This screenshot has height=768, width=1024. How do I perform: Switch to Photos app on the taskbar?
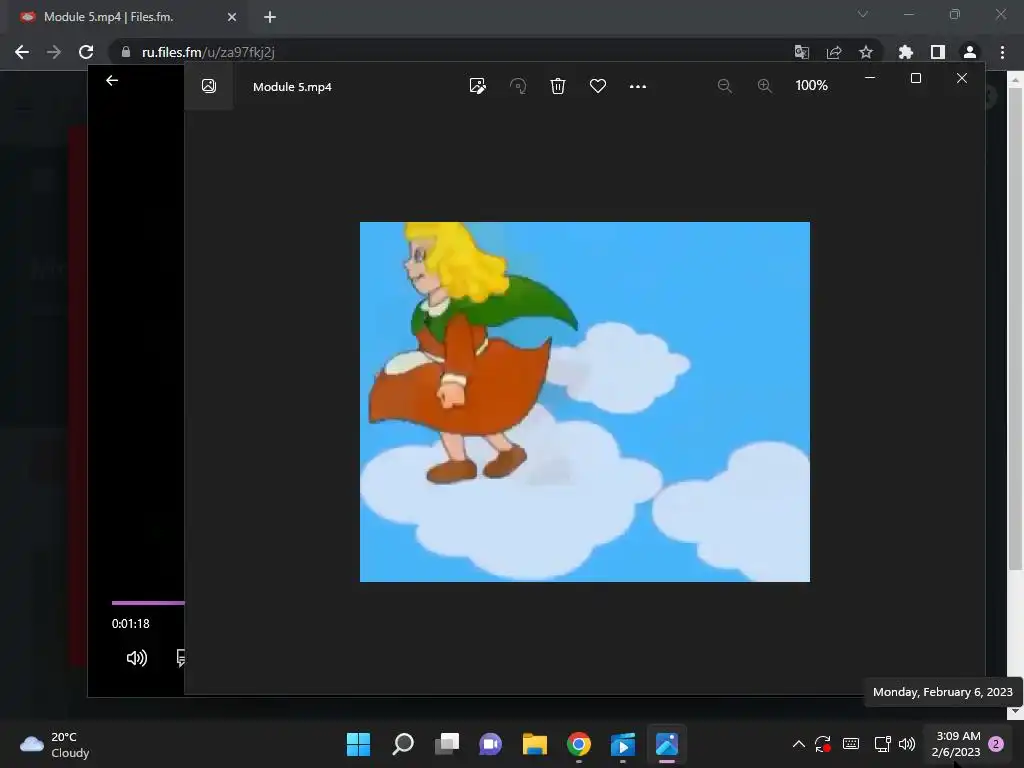coord(667,744)
